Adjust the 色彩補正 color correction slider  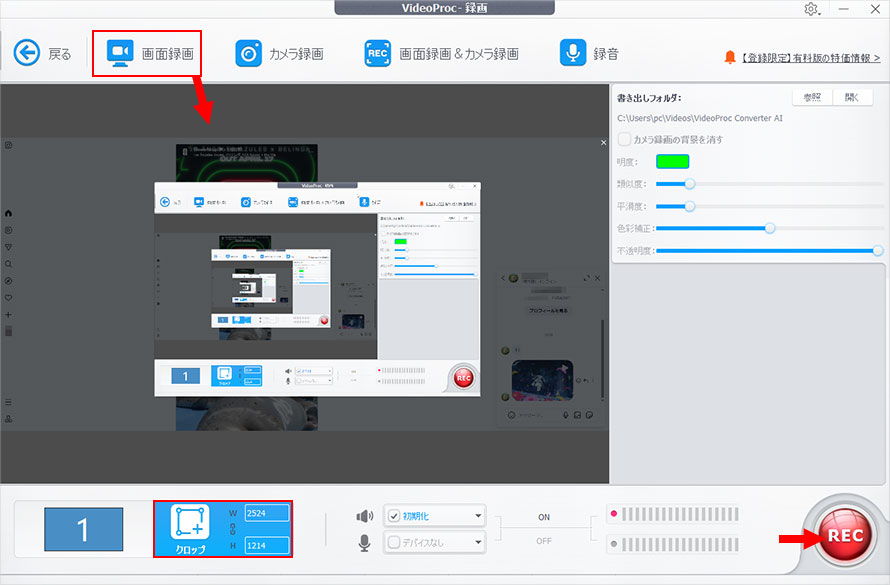point(769,228)
